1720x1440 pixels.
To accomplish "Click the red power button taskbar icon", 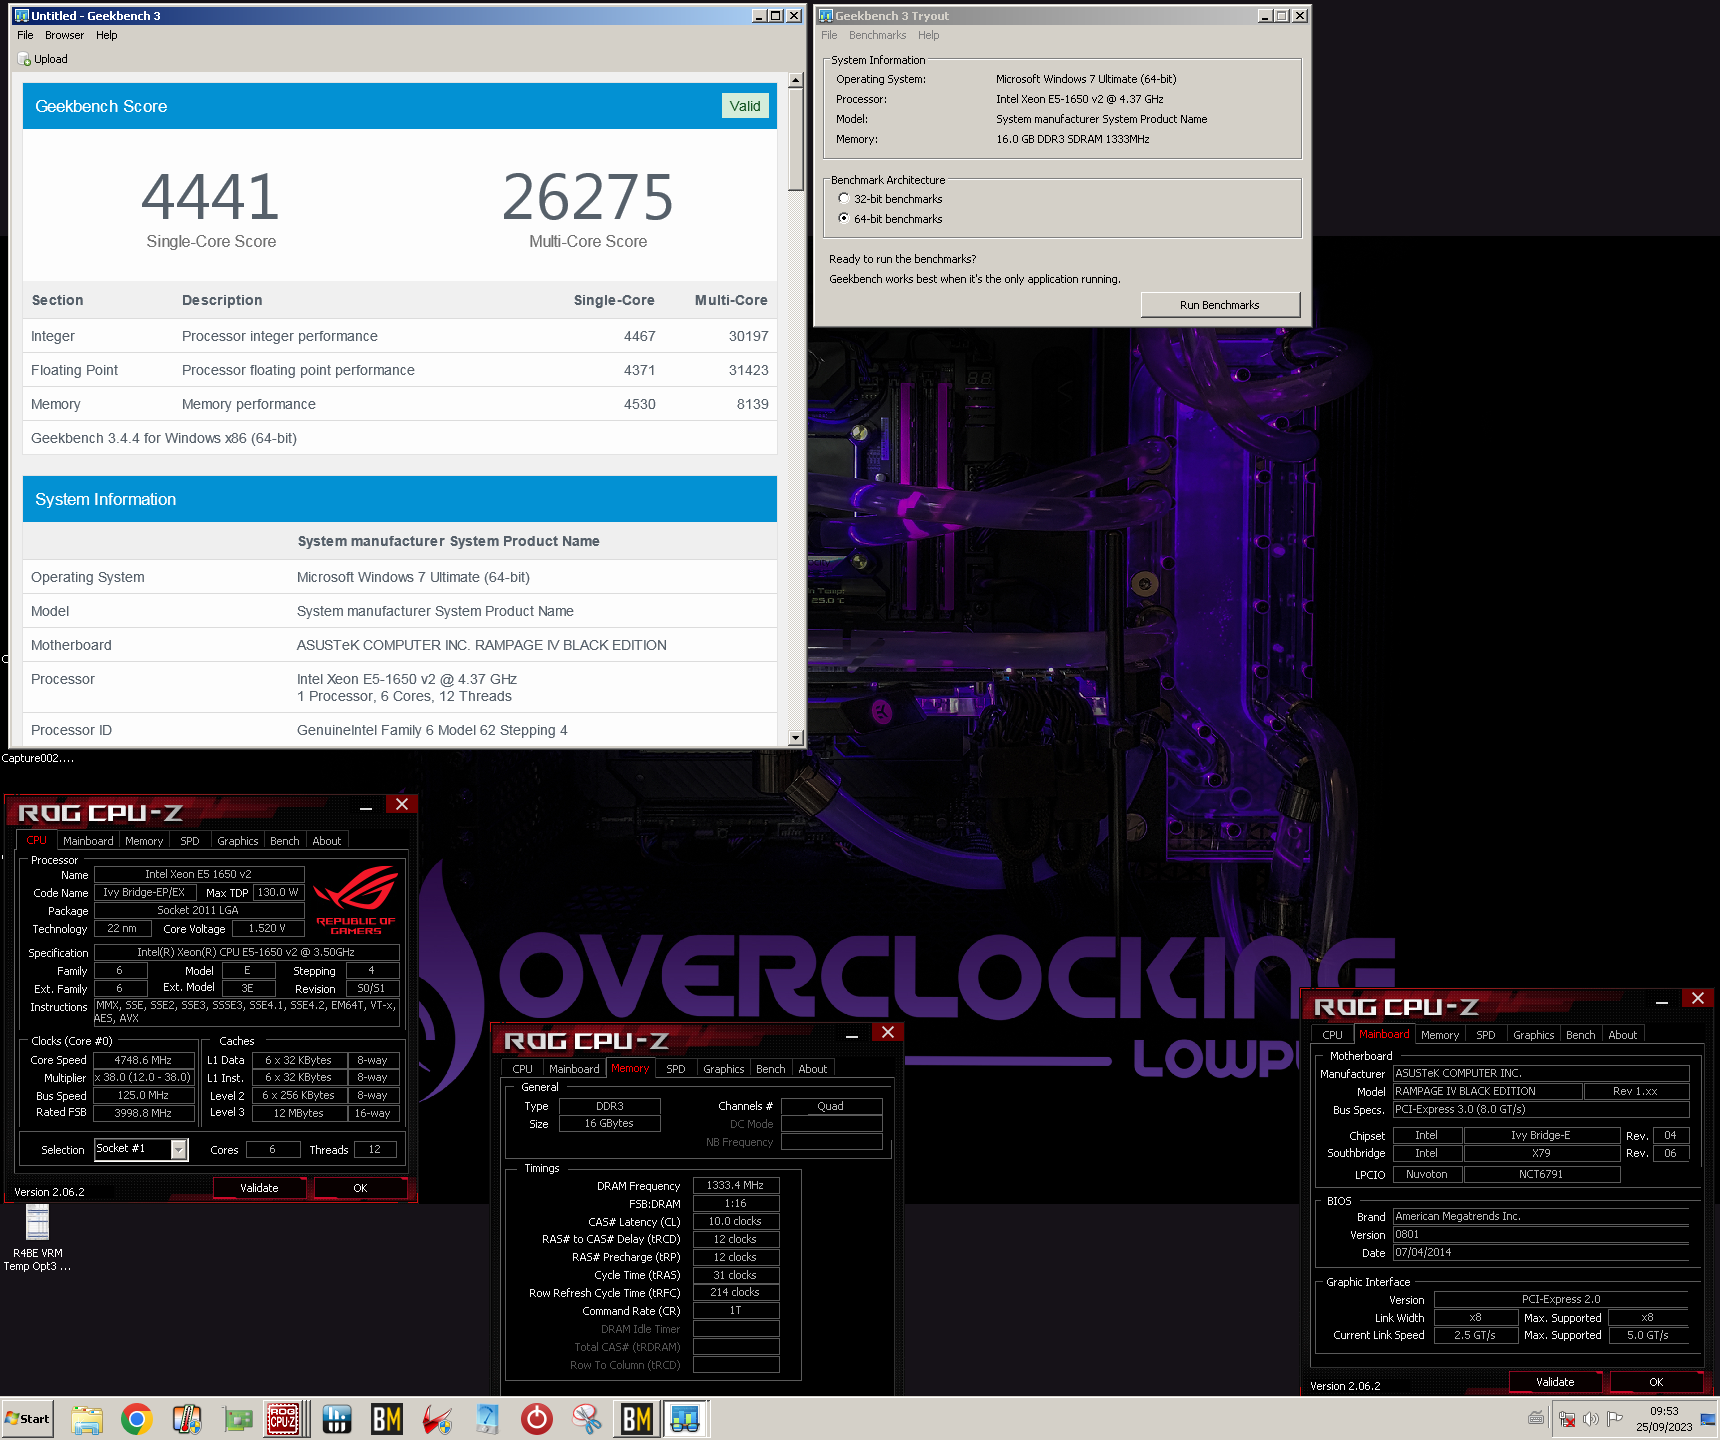I will (x=537, y=1419).
